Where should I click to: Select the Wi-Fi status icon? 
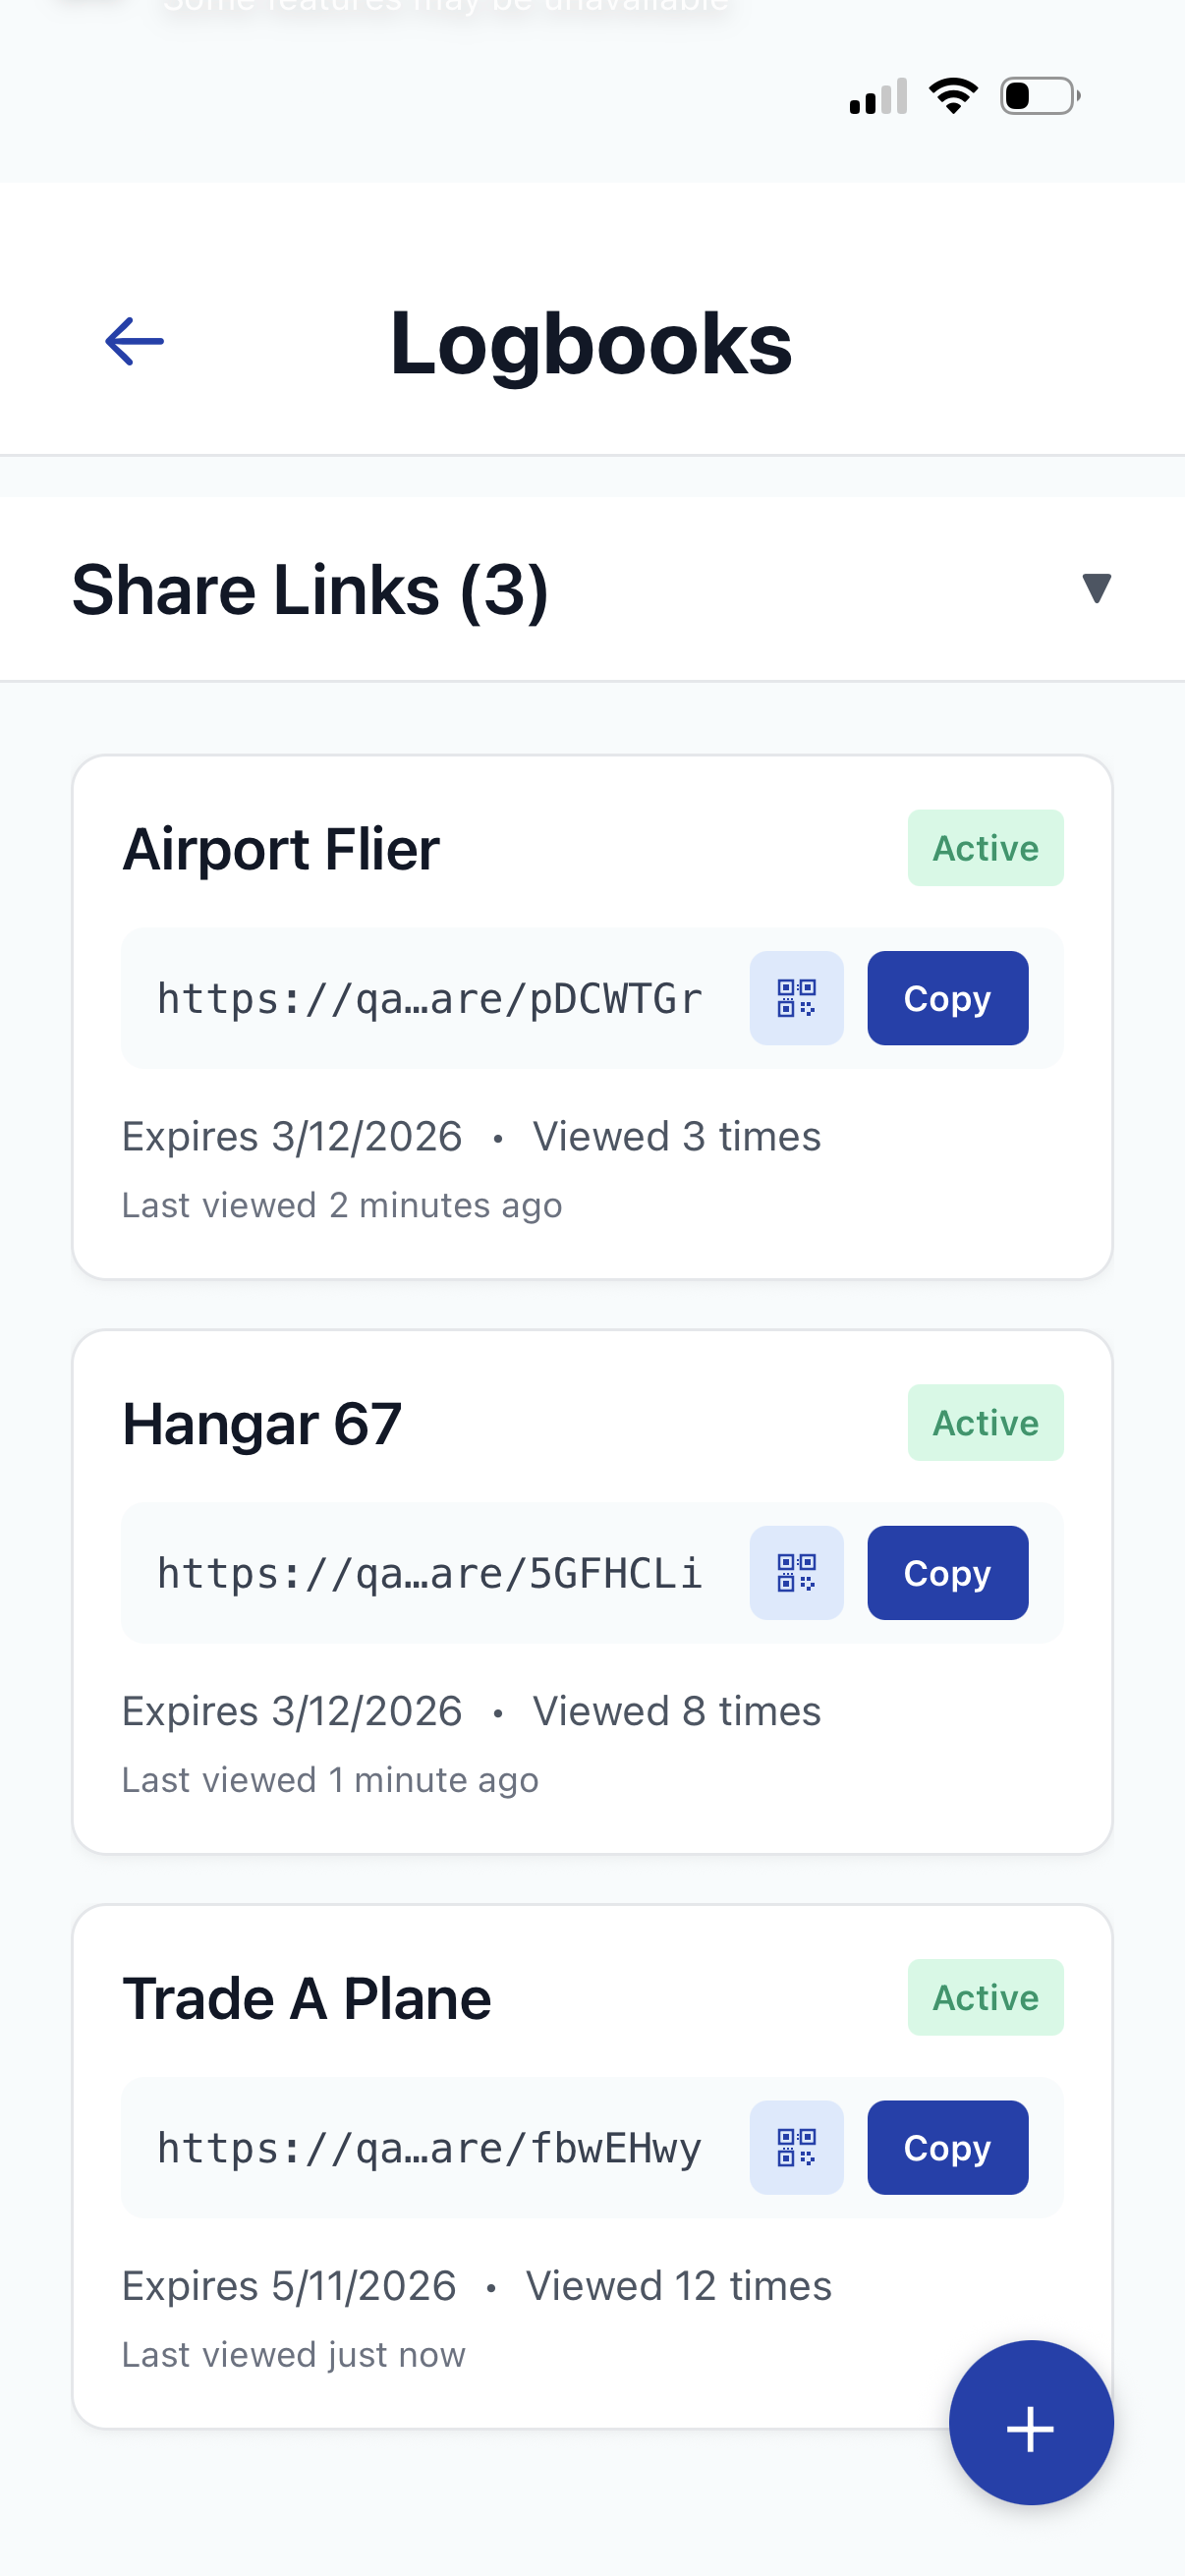point(952,95)
